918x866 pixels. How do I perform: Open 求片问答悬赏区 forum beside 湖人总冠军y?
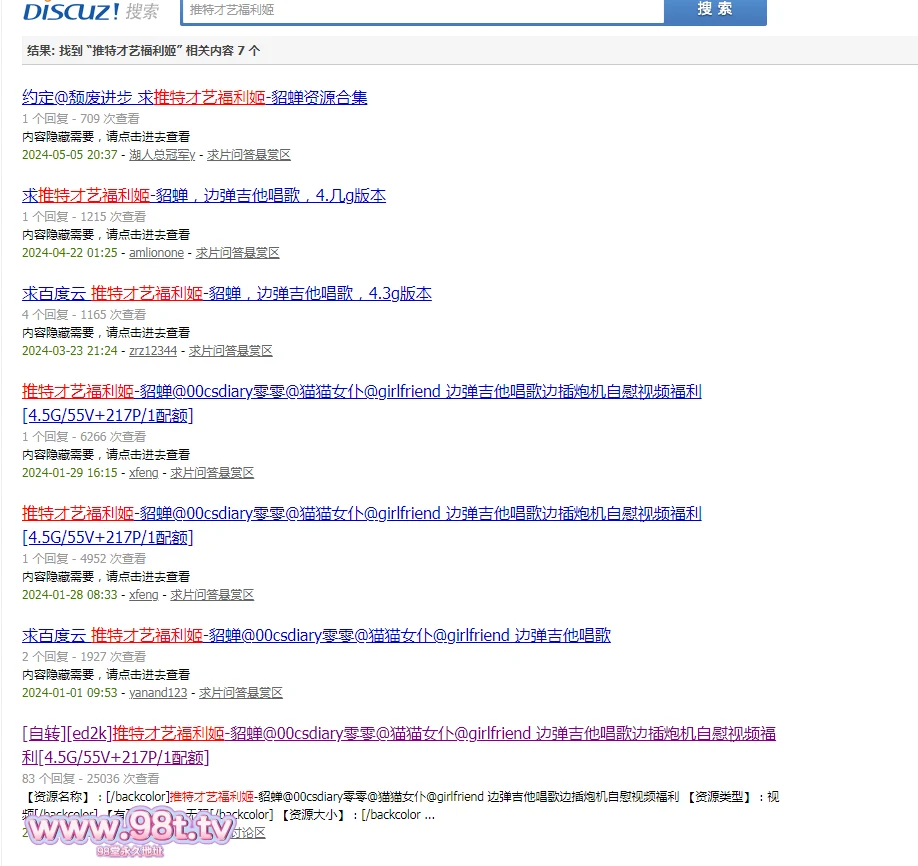(x=248, y=155)
